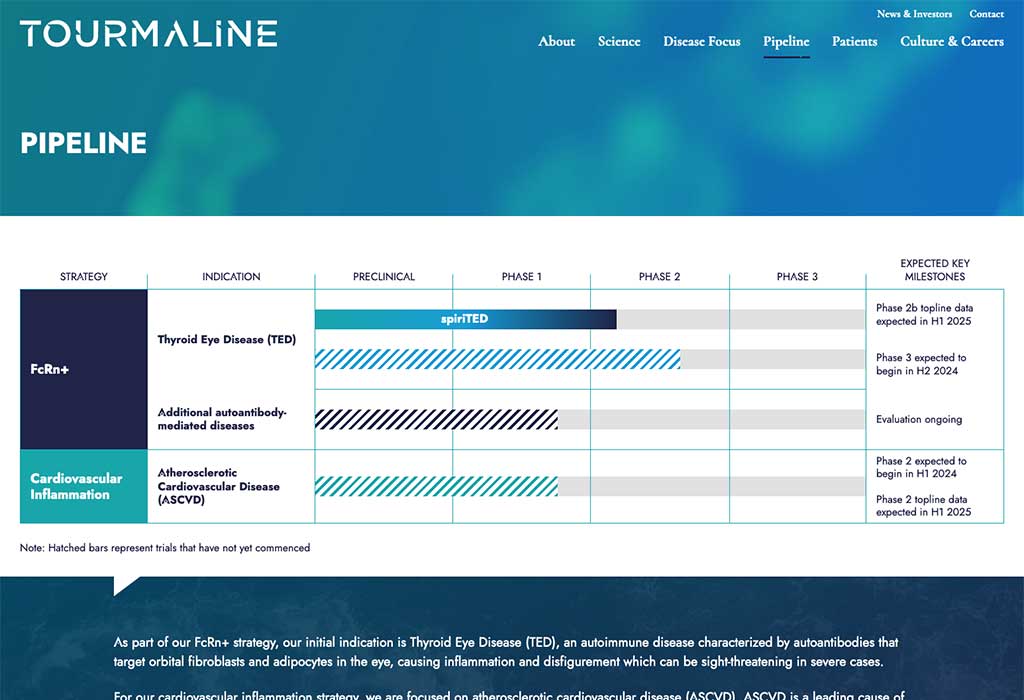This screenshot has height=700, width=1024.
Task: Open the About page
Action: click(x=556, y=42)
